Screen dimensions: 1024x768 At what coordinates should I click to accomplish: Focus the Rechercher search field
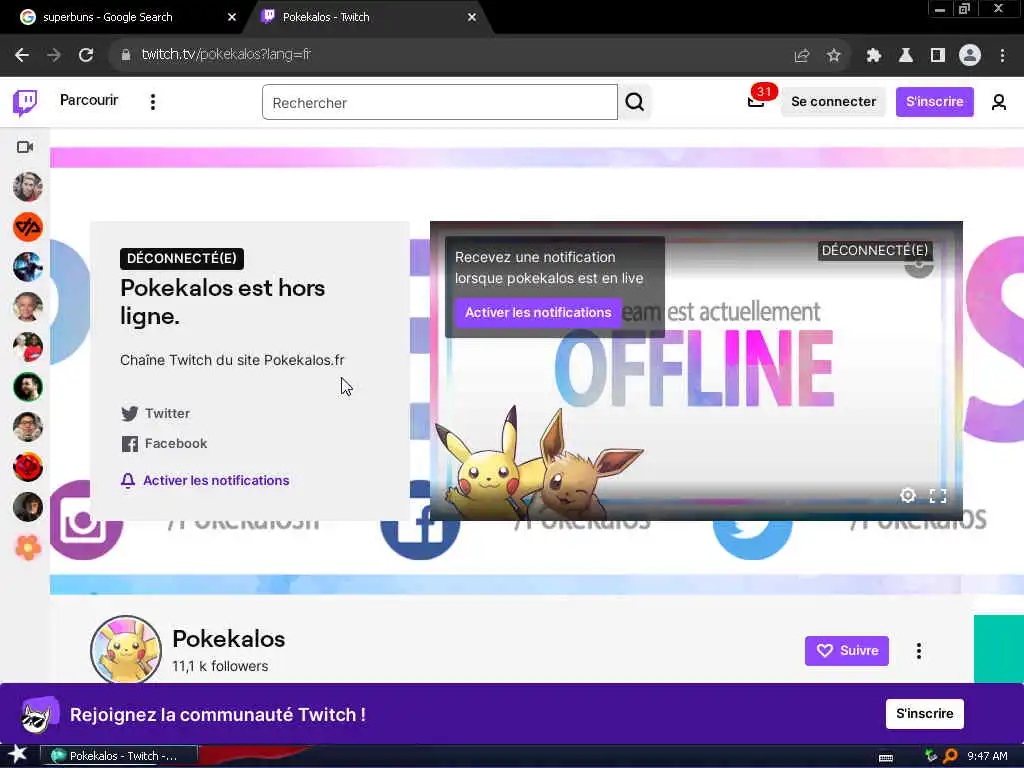pyautogui.click(x=440, y=102)
